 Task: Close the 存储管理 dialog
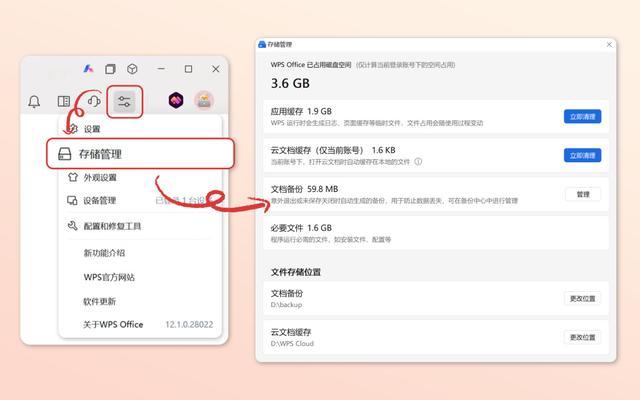609,44
